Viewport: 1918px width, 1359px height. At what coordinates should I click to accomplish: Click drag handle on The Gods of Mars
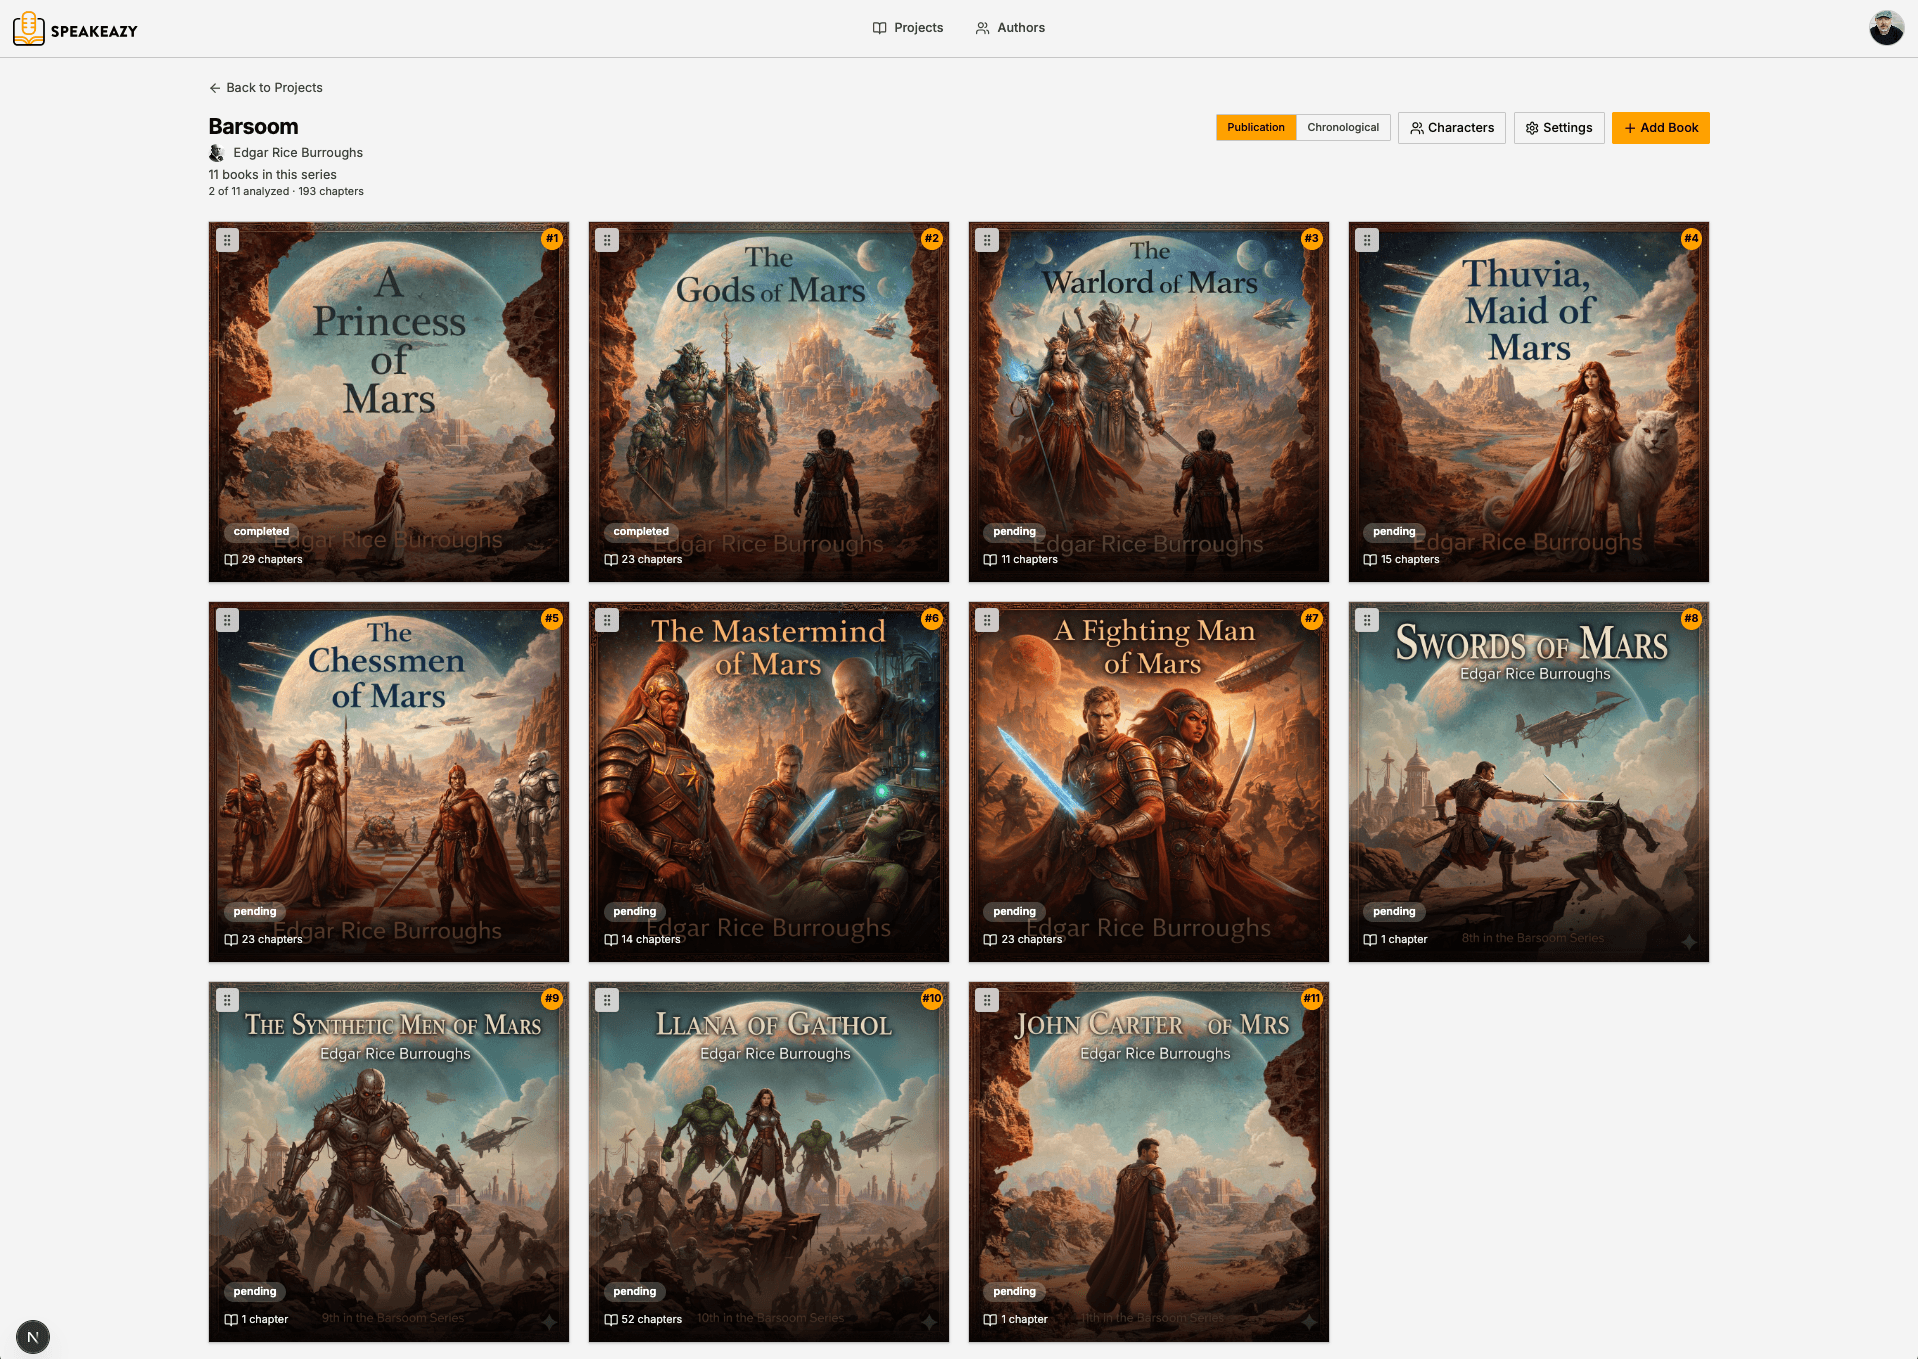(x=607, y=240)
